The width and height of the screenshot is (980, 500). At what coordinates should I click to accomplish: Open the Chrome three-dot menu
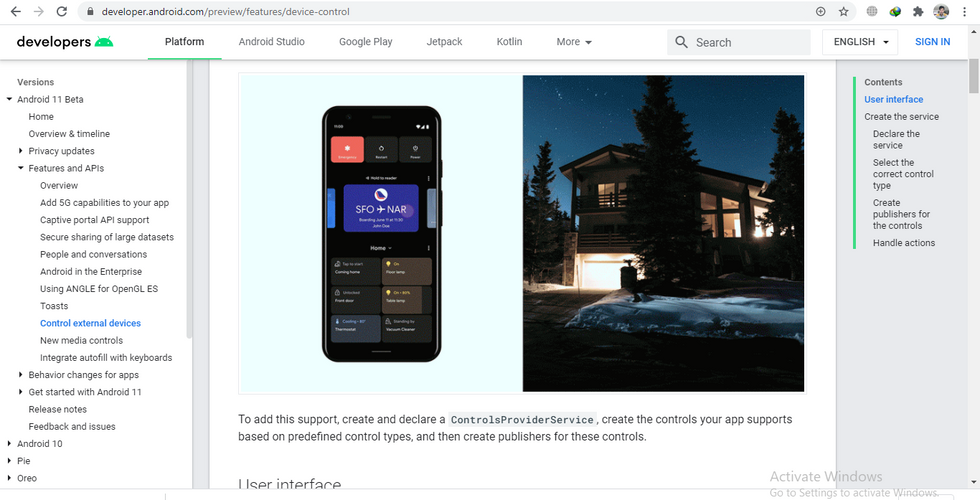(x=965, y=11)
